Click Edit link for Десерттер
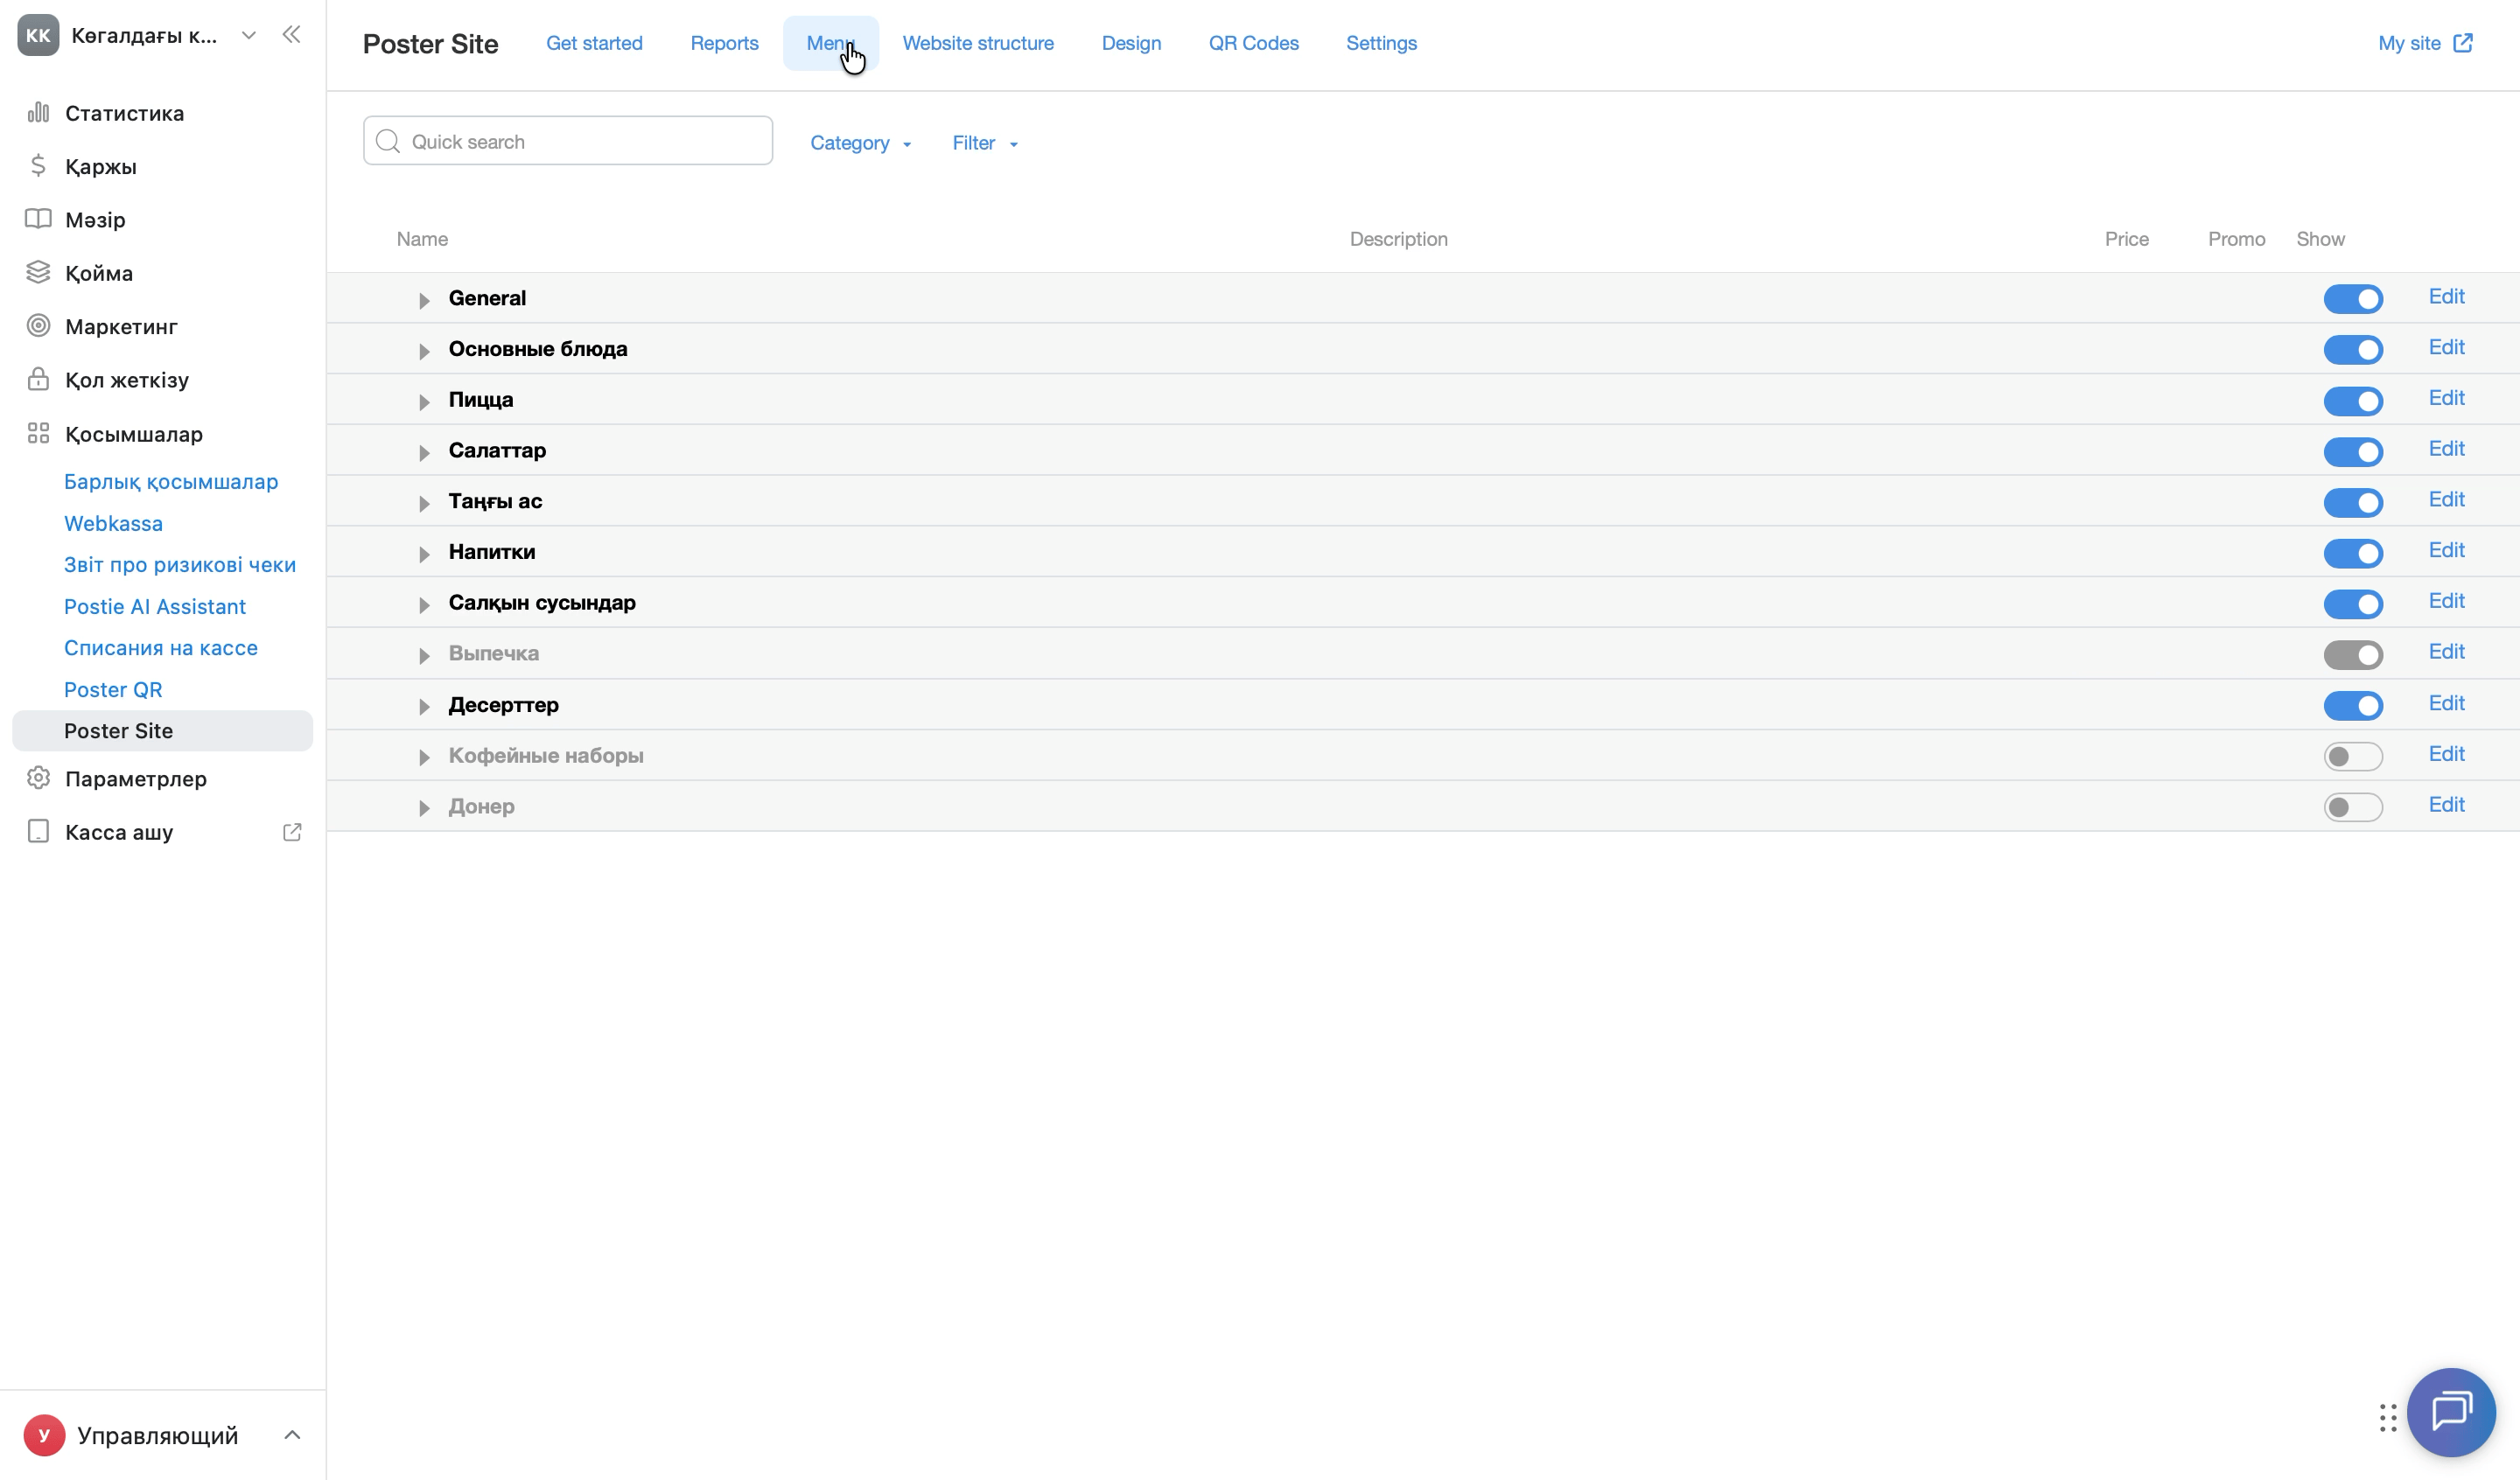Image resolution: width=2520 pixels, height=1480 pixels. [2447, 703]
